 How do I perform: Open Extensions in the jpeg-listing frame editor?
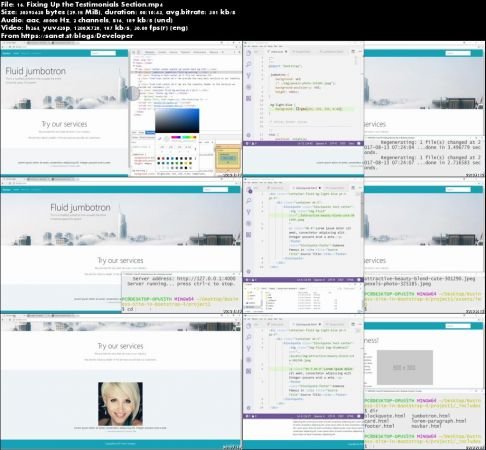tap(248, 235)
